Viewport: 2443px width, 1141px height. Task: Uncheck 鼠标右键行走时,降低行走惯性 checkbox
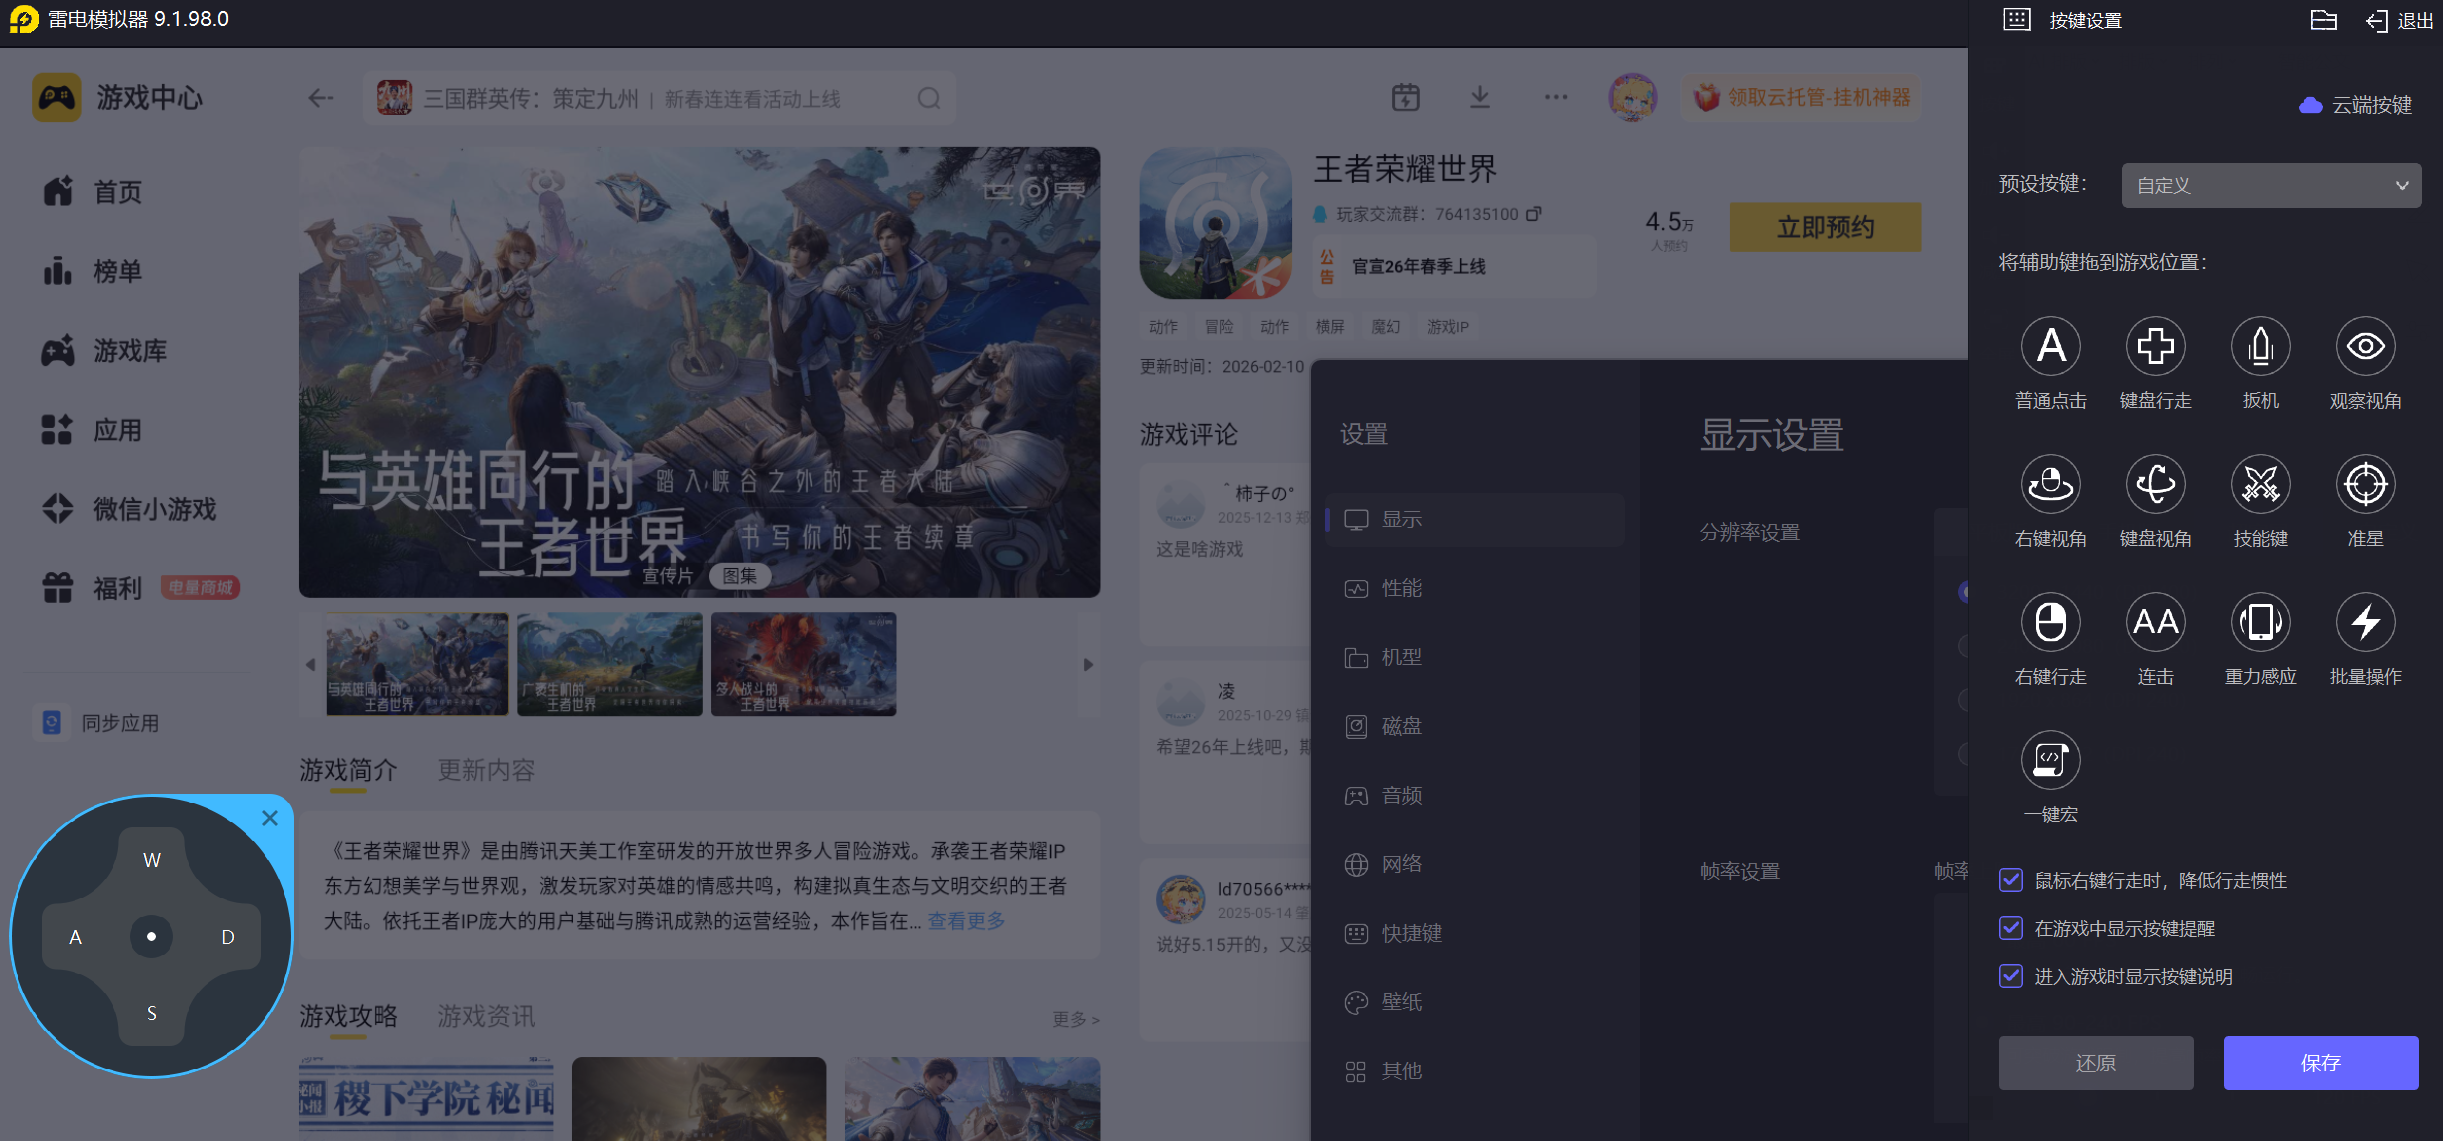[2011, 880]
